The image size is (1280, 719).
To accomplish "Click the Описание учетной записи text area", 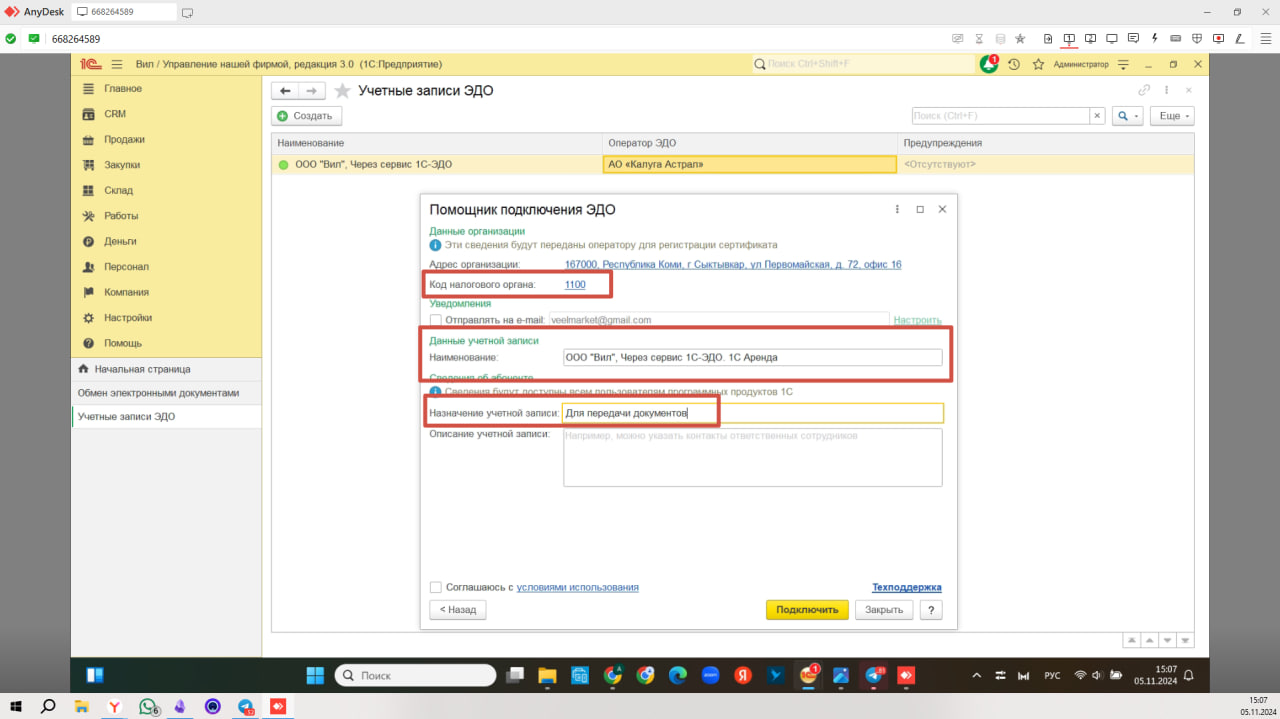I will click(x=753, y=457).
